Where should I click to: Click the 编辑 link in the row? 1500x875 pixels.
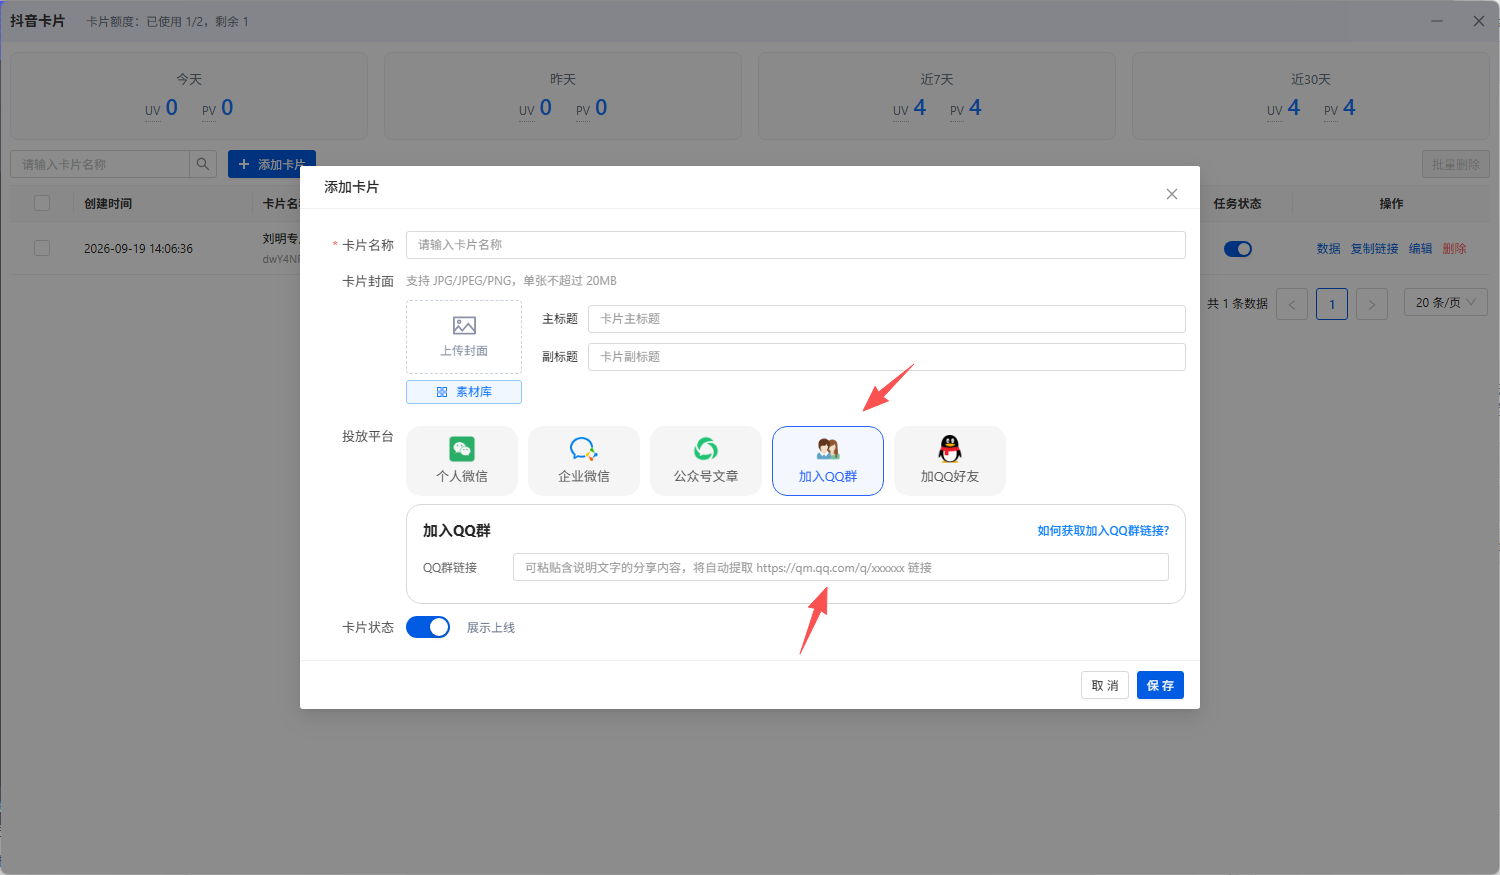click(1421, 249)
